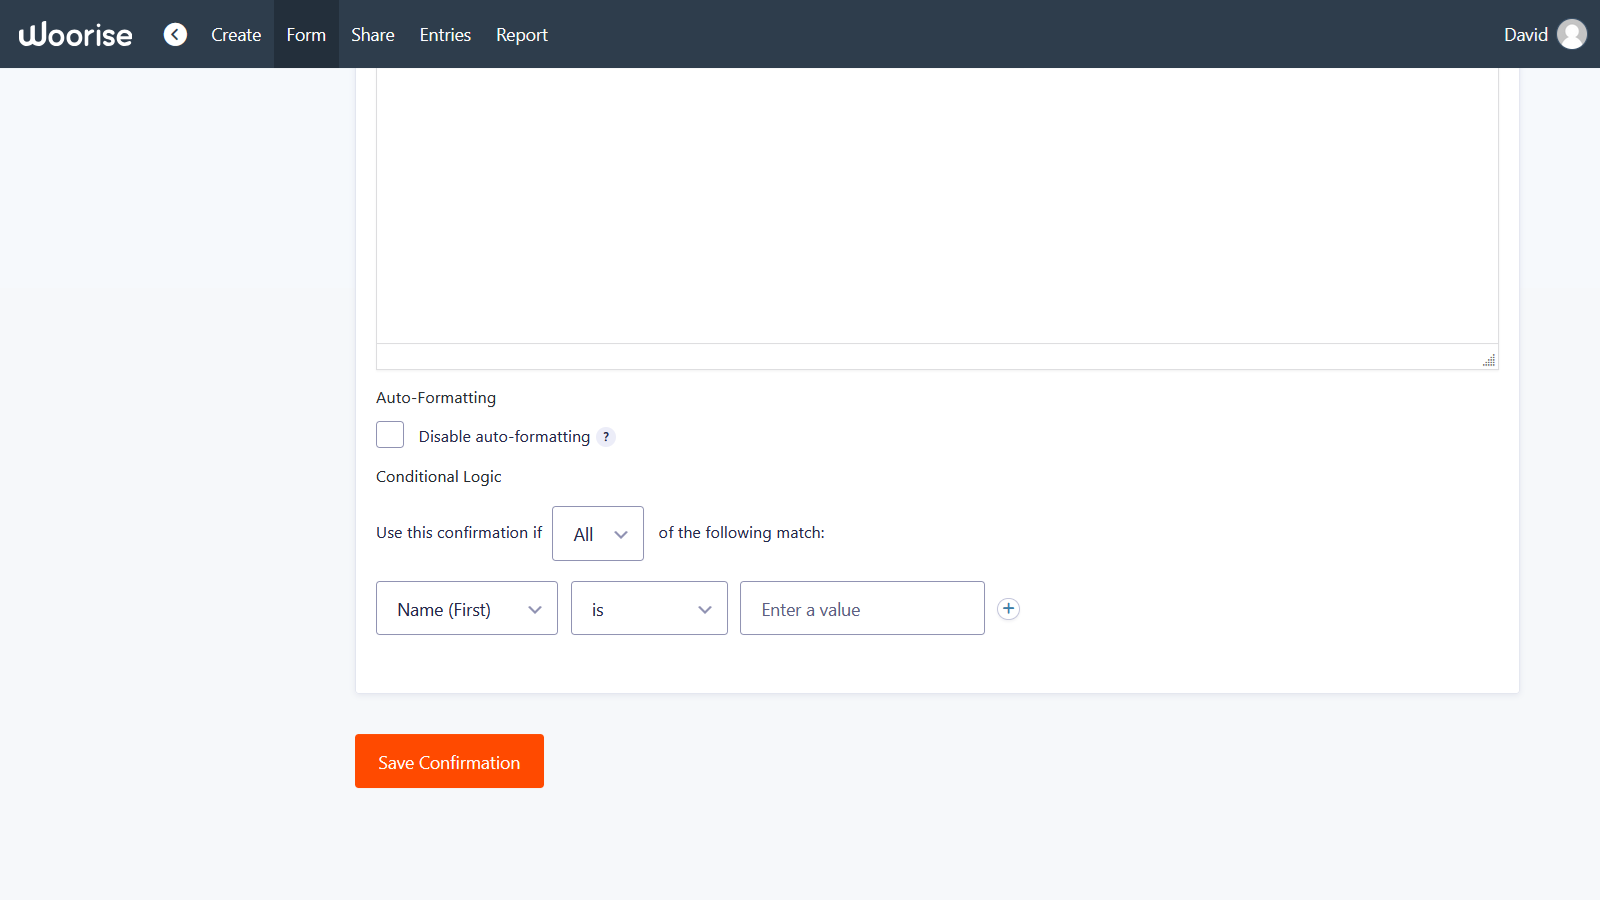Screen dimensions: 1600x900
Task: Select the Form tab
Action: click(x=306, y=34)
